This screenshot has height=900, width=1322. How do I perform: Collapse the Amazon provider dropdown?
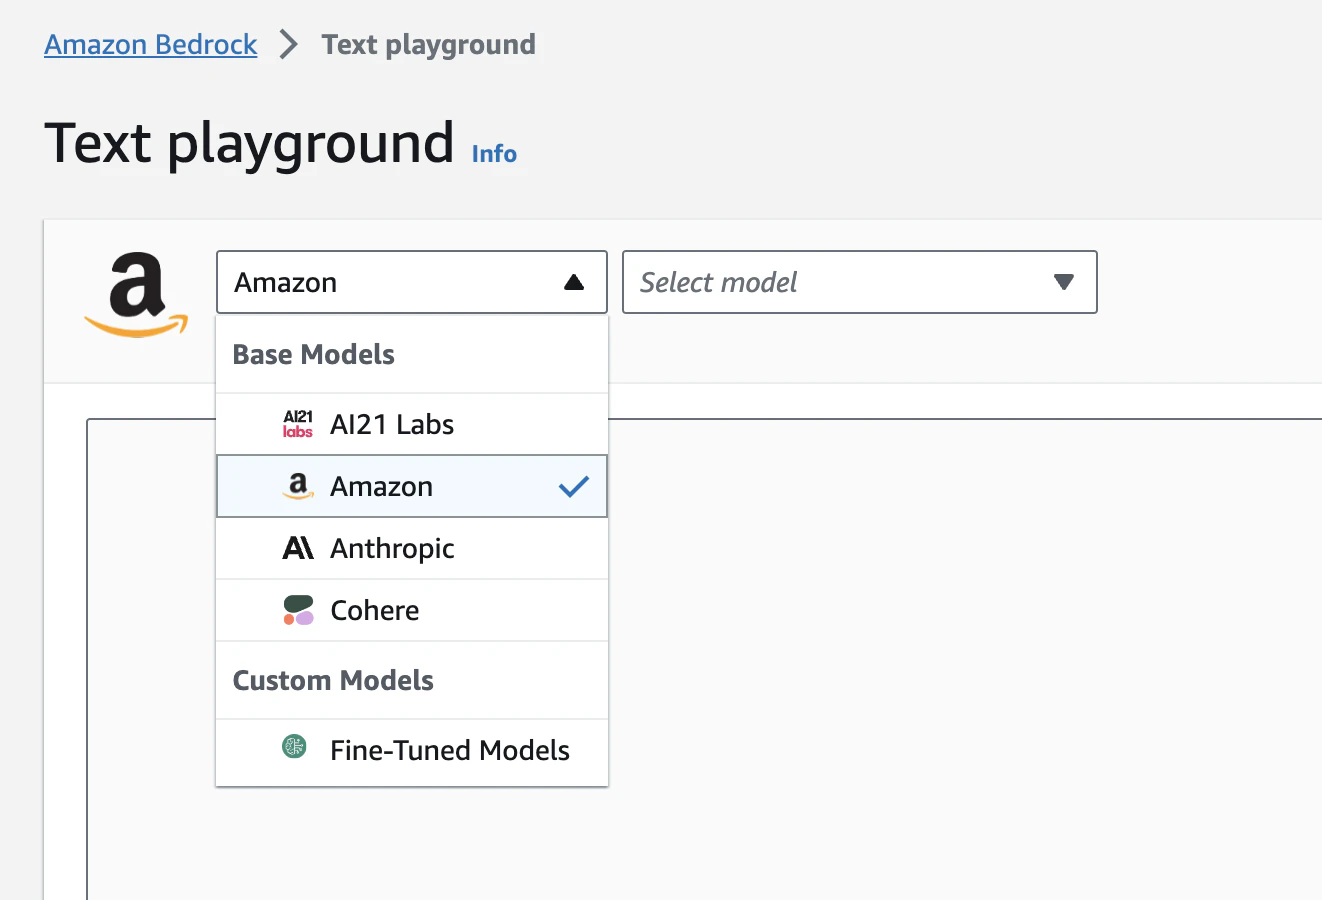coord(412,282)
